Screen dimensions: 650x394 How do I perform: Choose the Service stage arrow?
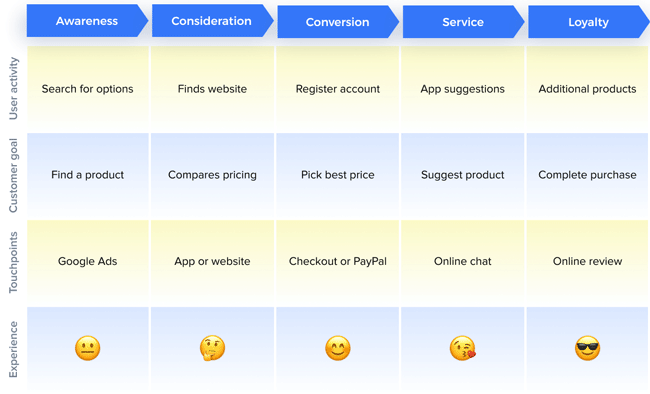(463, 22)
